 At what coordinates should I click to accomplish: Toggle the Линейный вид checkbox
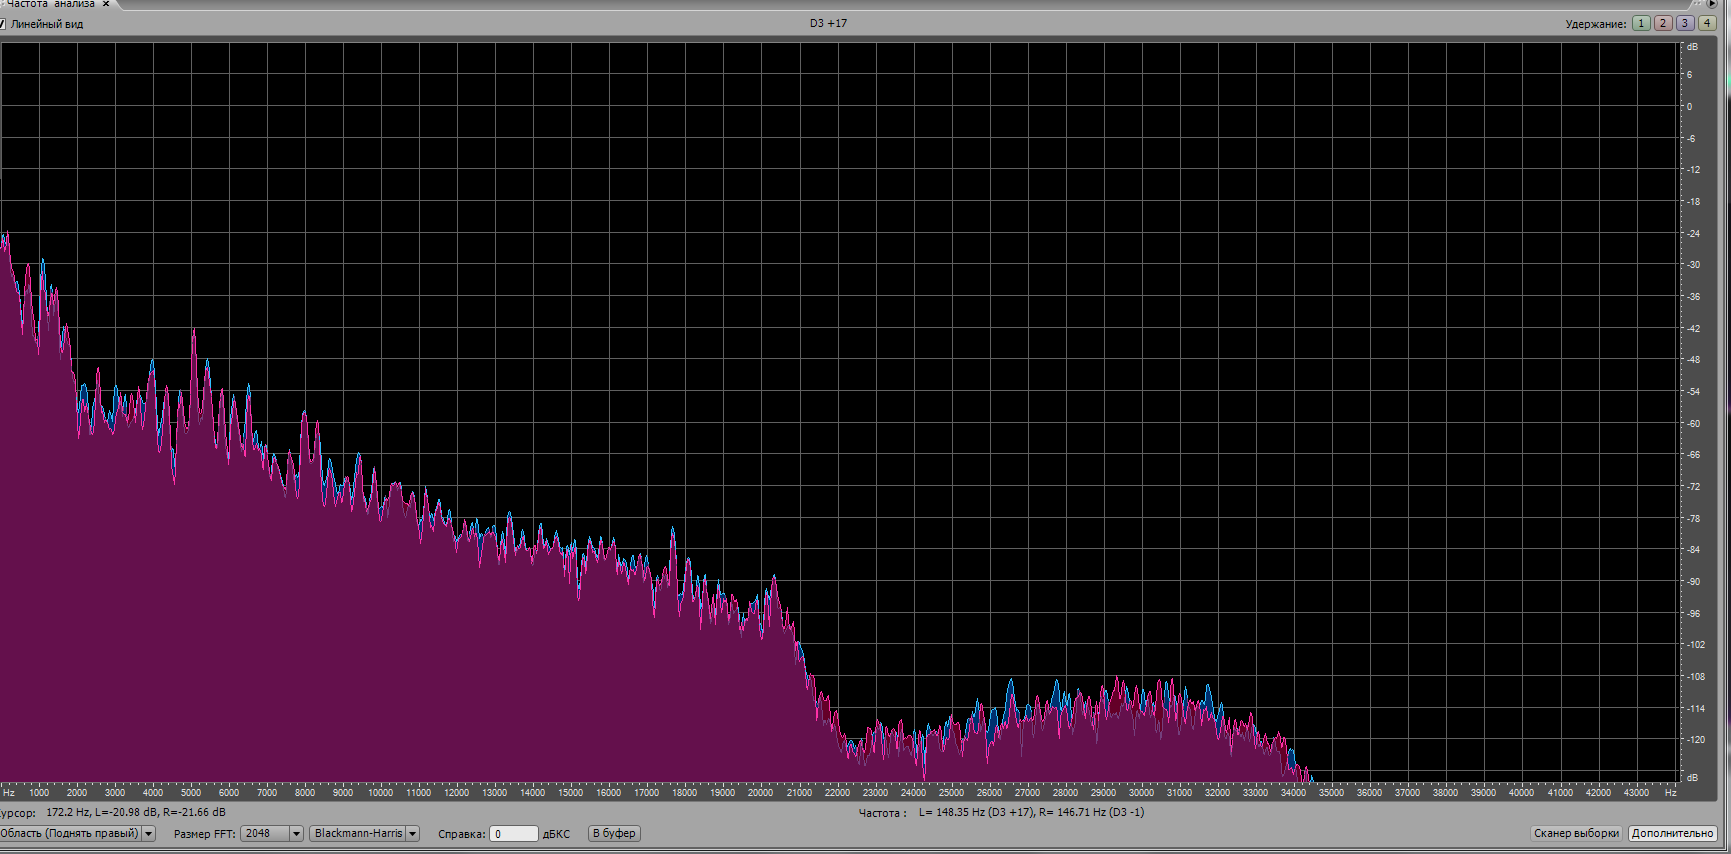click(3, 24)
